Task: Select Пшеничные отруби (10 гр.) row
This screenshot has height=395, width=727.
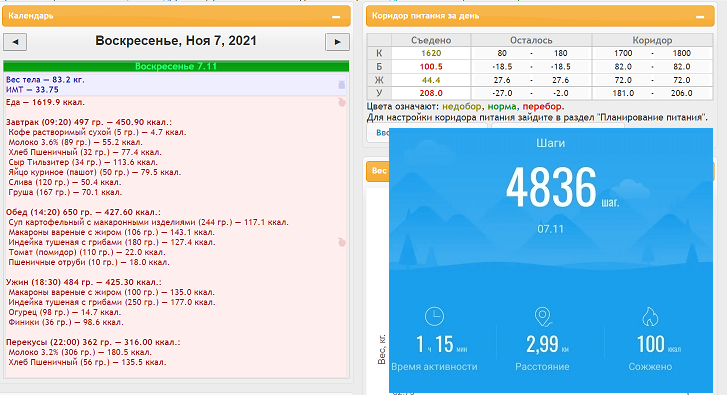Action: (89, 262)
